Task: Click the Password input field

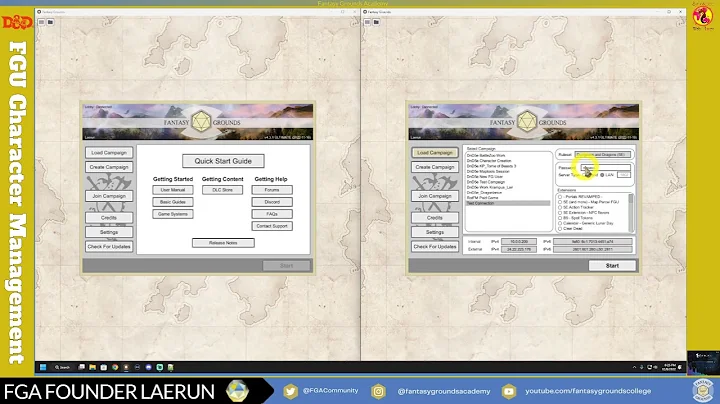Action: coord(606,168)
